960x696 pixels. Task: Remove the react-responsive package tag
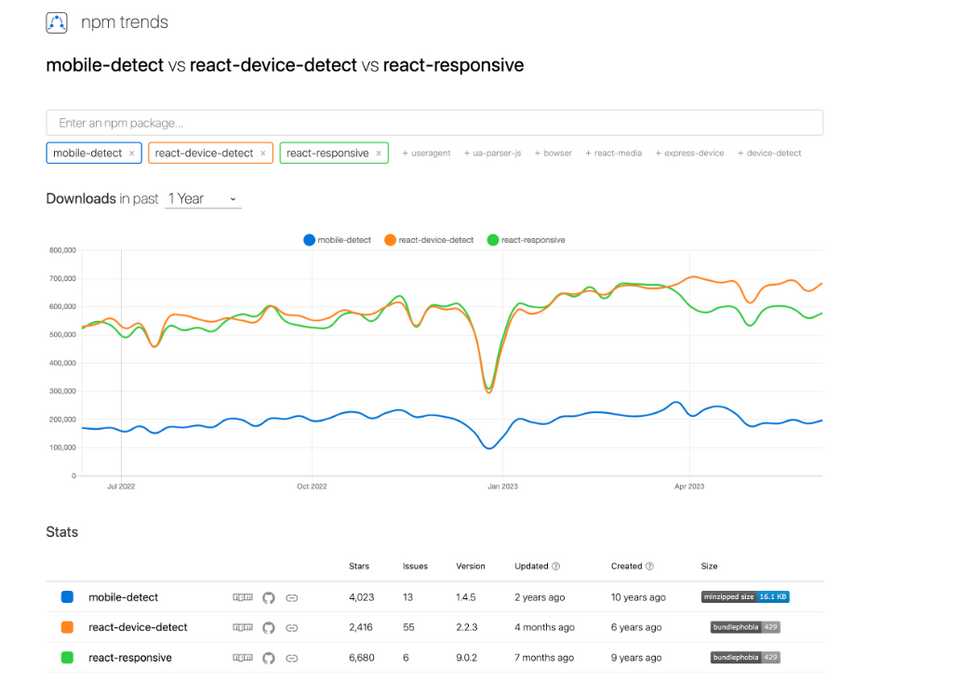[x=378, y=153]
